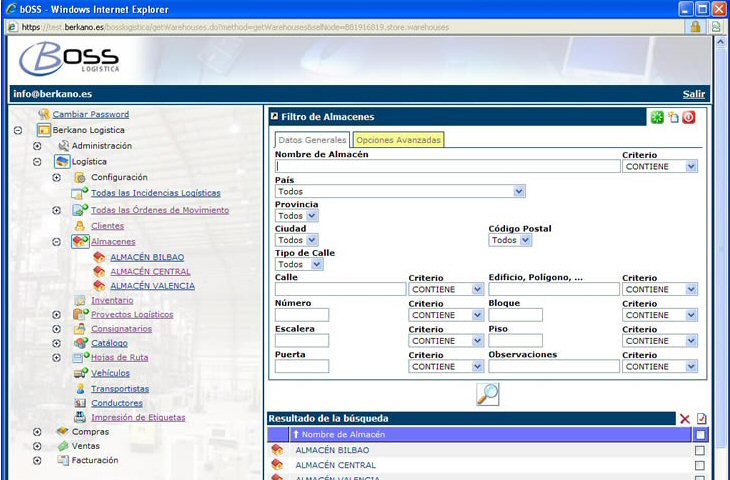730x480 pixels.
Task: Open the Cambiar Password link
Action: [x=90, y=115]
